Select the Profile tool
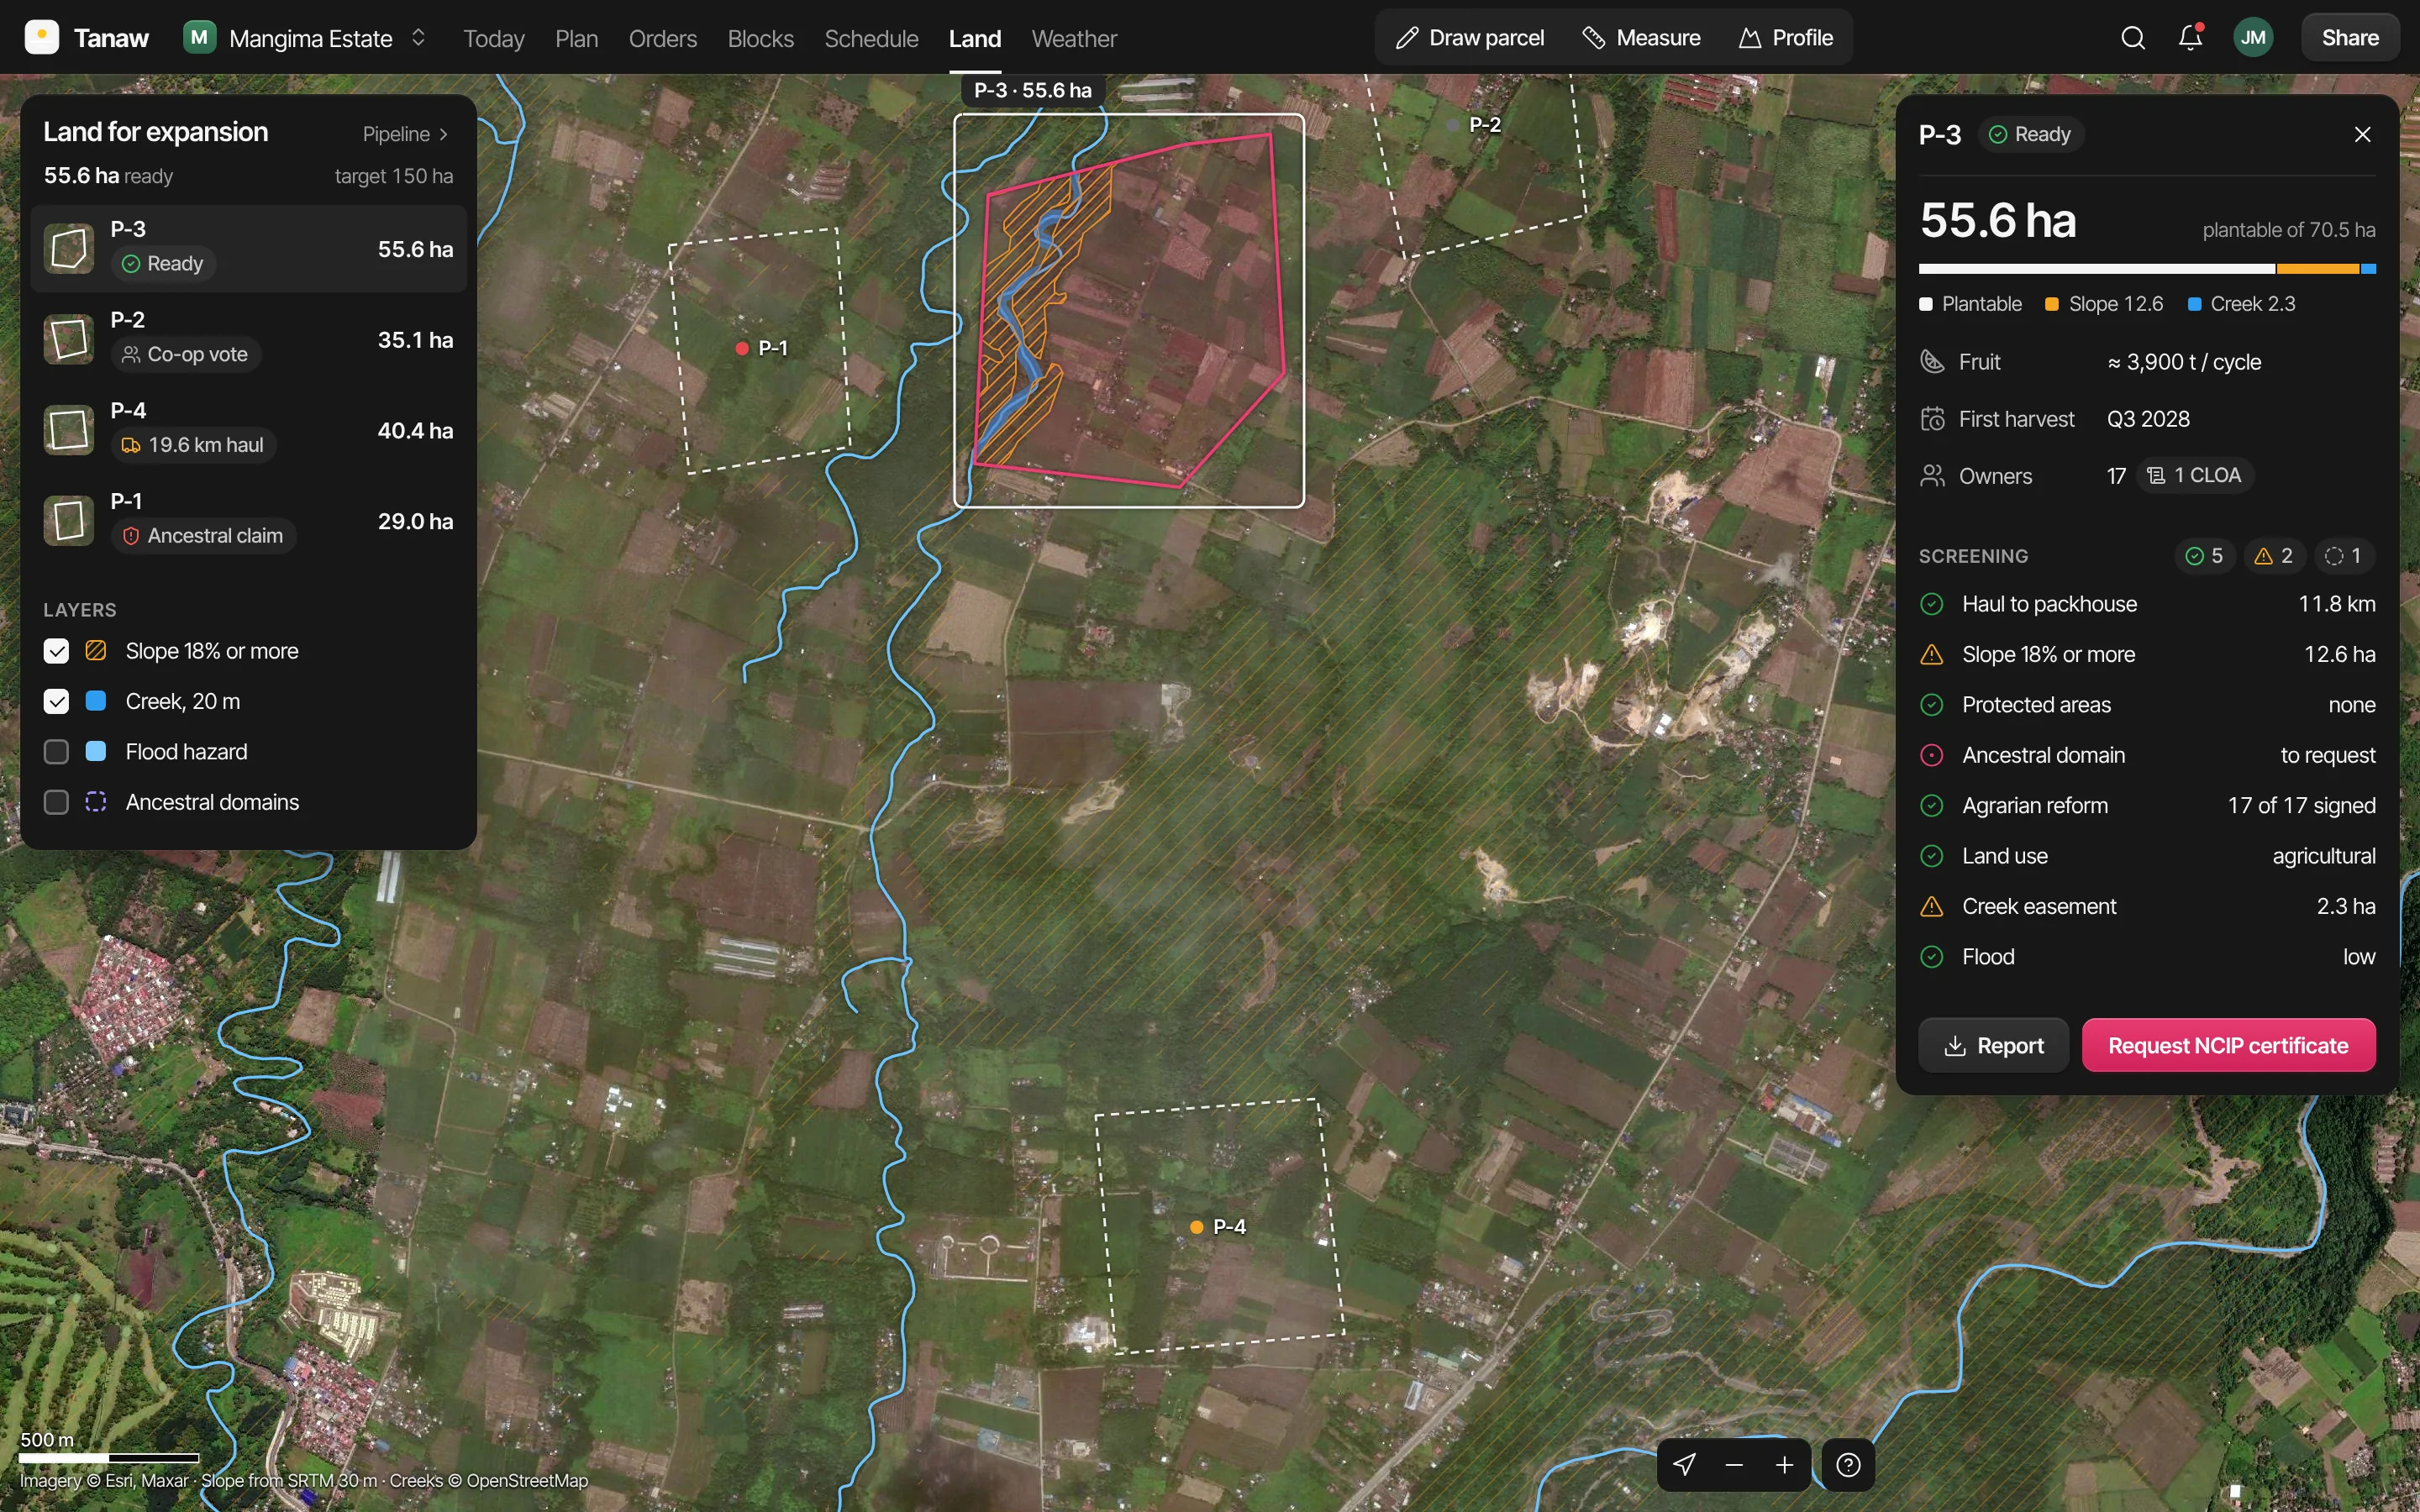Screen dimensions: 2420x1512 pos(1786,38)
